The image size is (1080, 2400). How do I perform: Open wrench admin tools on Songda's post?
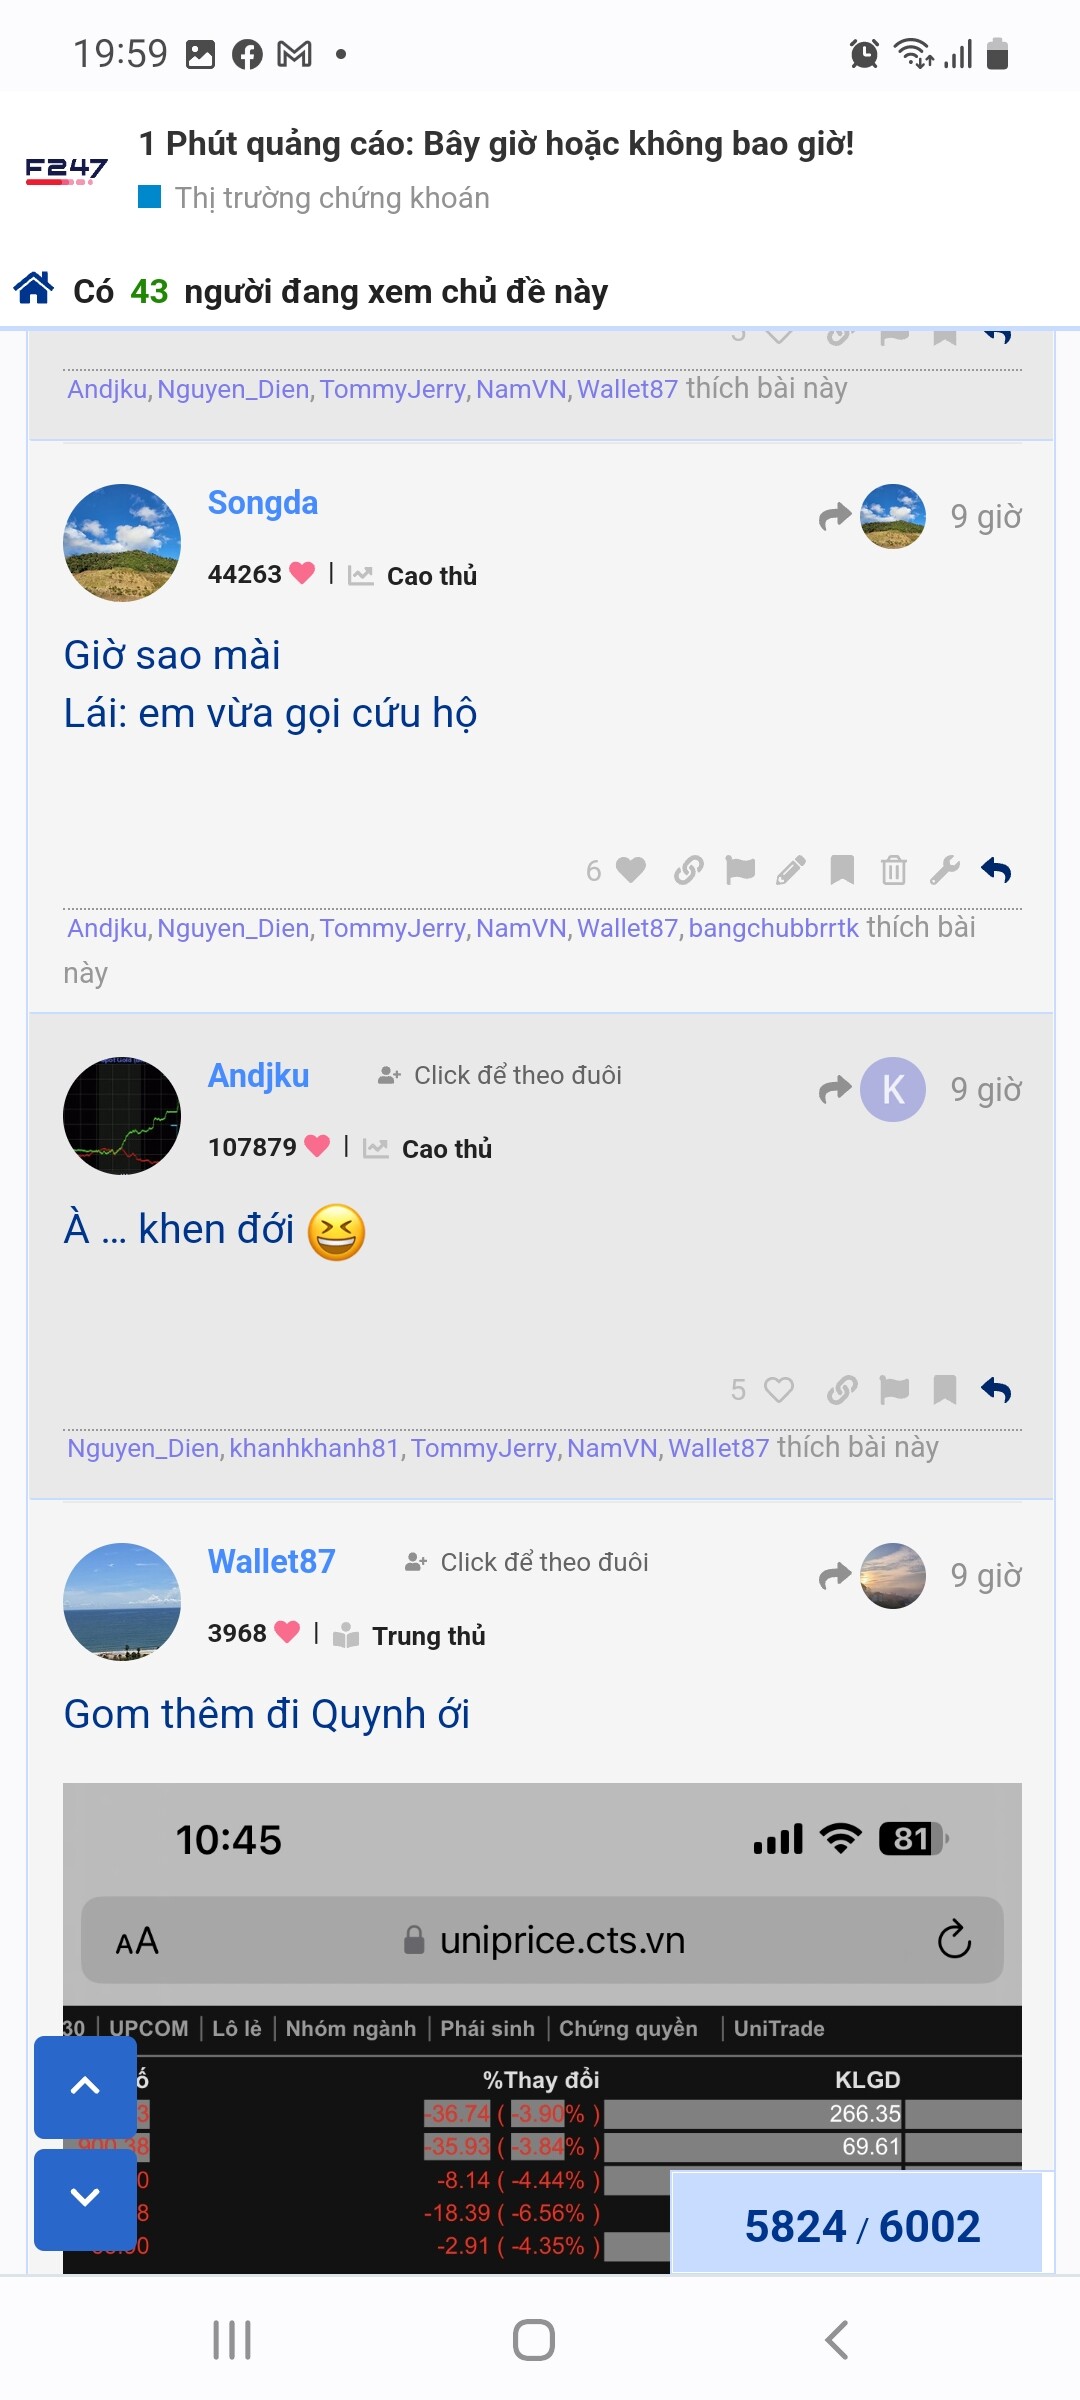(x=945, y=870)
